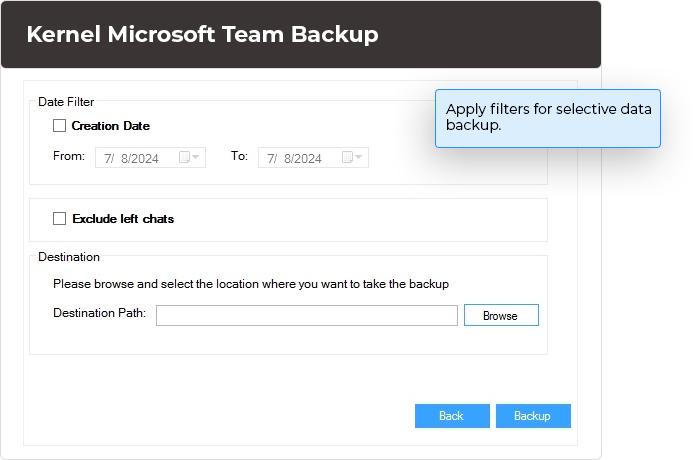Click the 'Please browse and select' instruction text
The height and width of the screenshot is (460, 700).
pos(251,284)
